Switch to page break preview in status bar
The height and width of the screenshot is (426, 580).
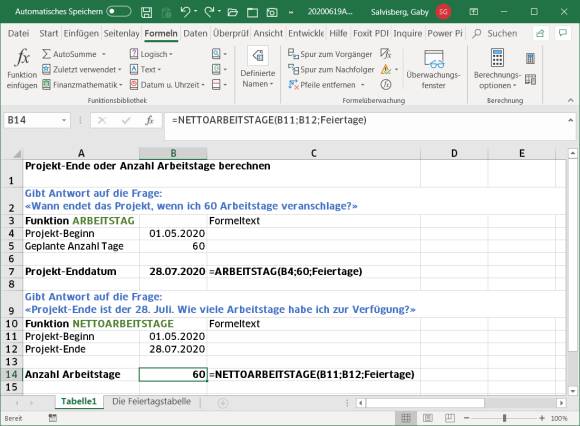(450, 418)
